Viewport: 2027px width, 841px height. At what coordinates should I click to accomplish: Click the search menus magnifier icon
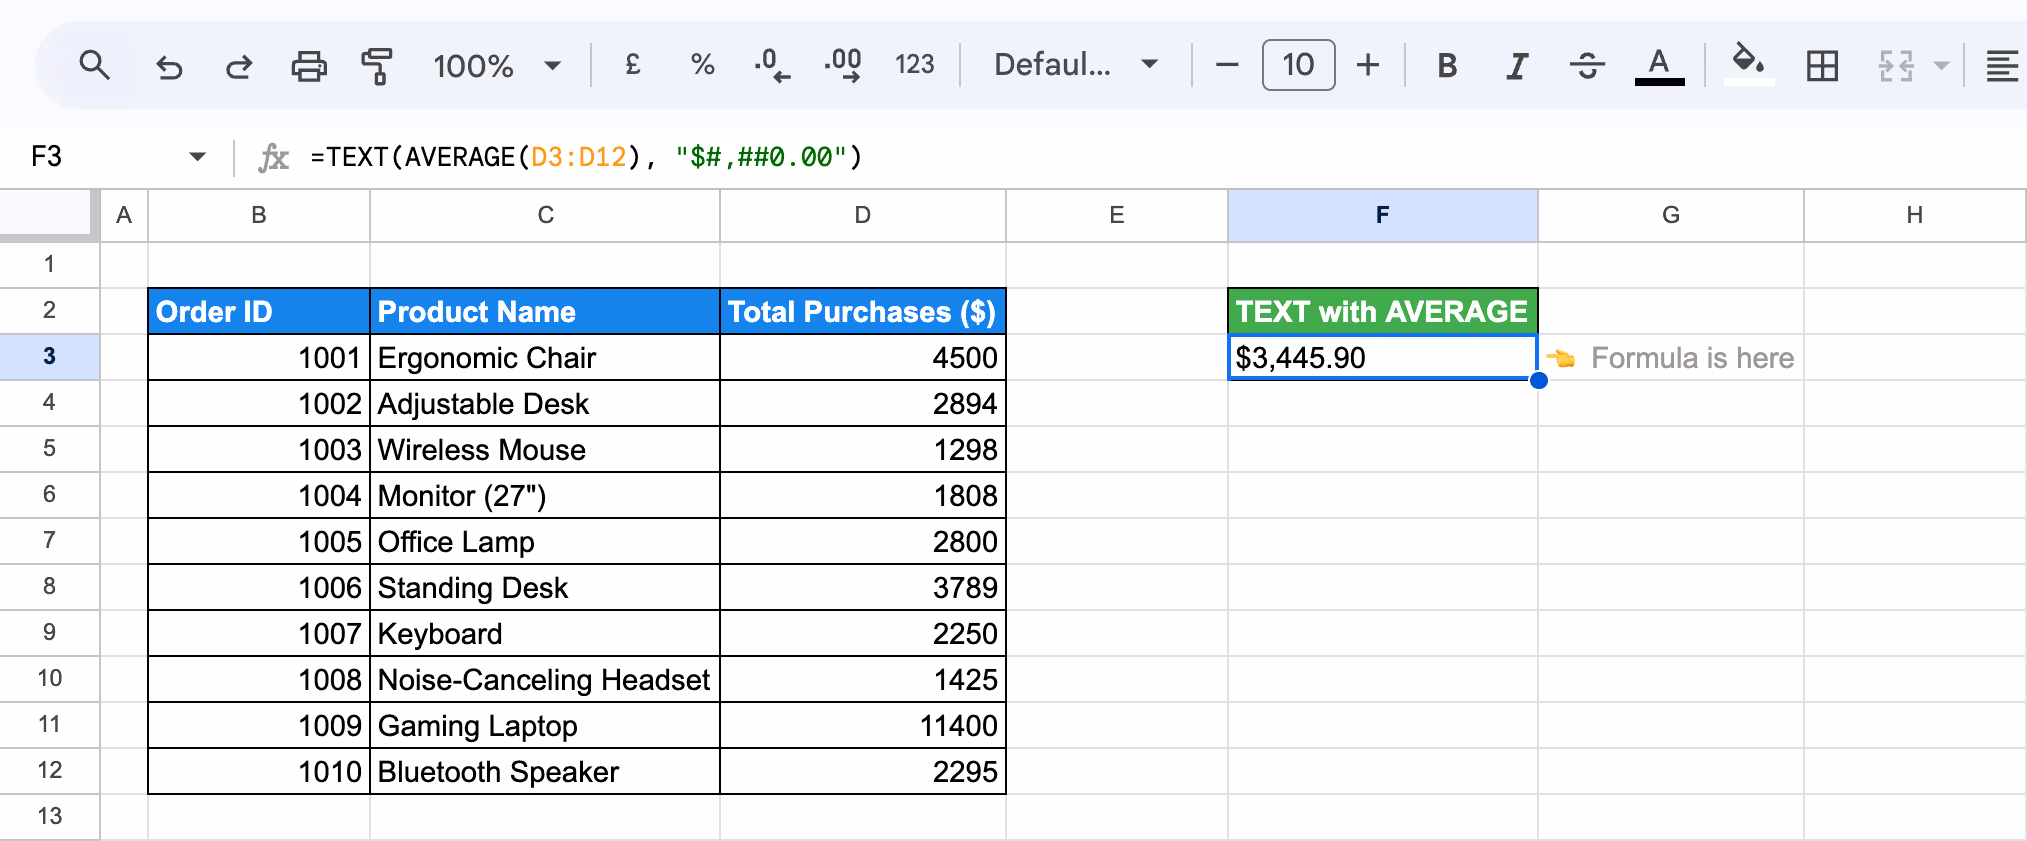point(95,66)
